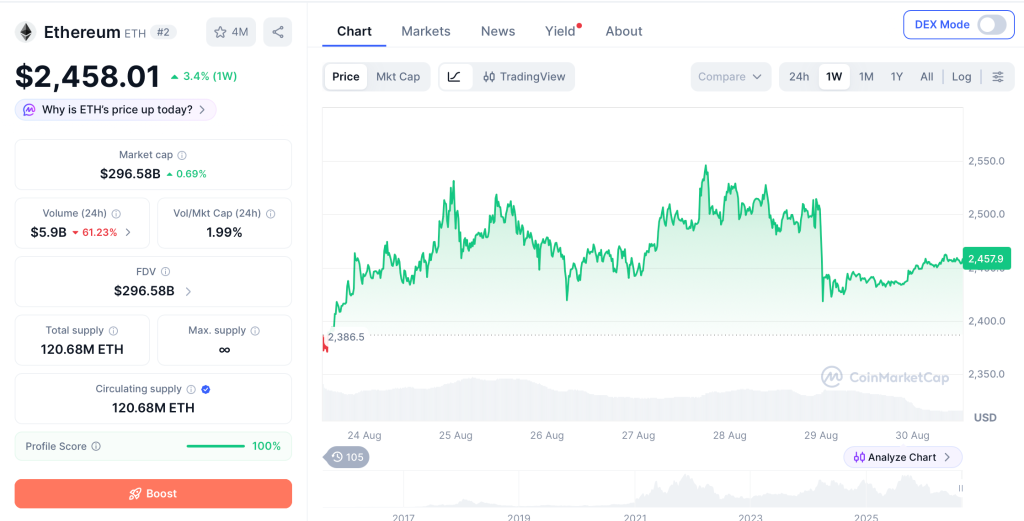Expand Volume (24h) details chevron

[x=128, y=232]
